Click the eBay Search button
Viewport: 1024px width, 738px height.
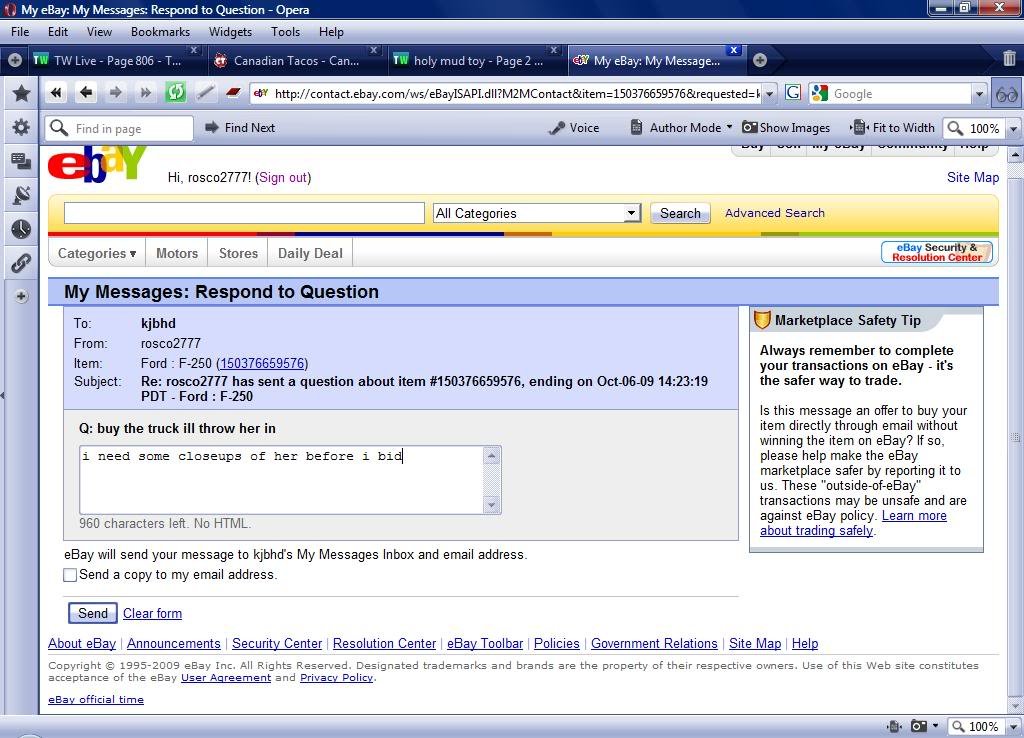[x=680, y=214]
